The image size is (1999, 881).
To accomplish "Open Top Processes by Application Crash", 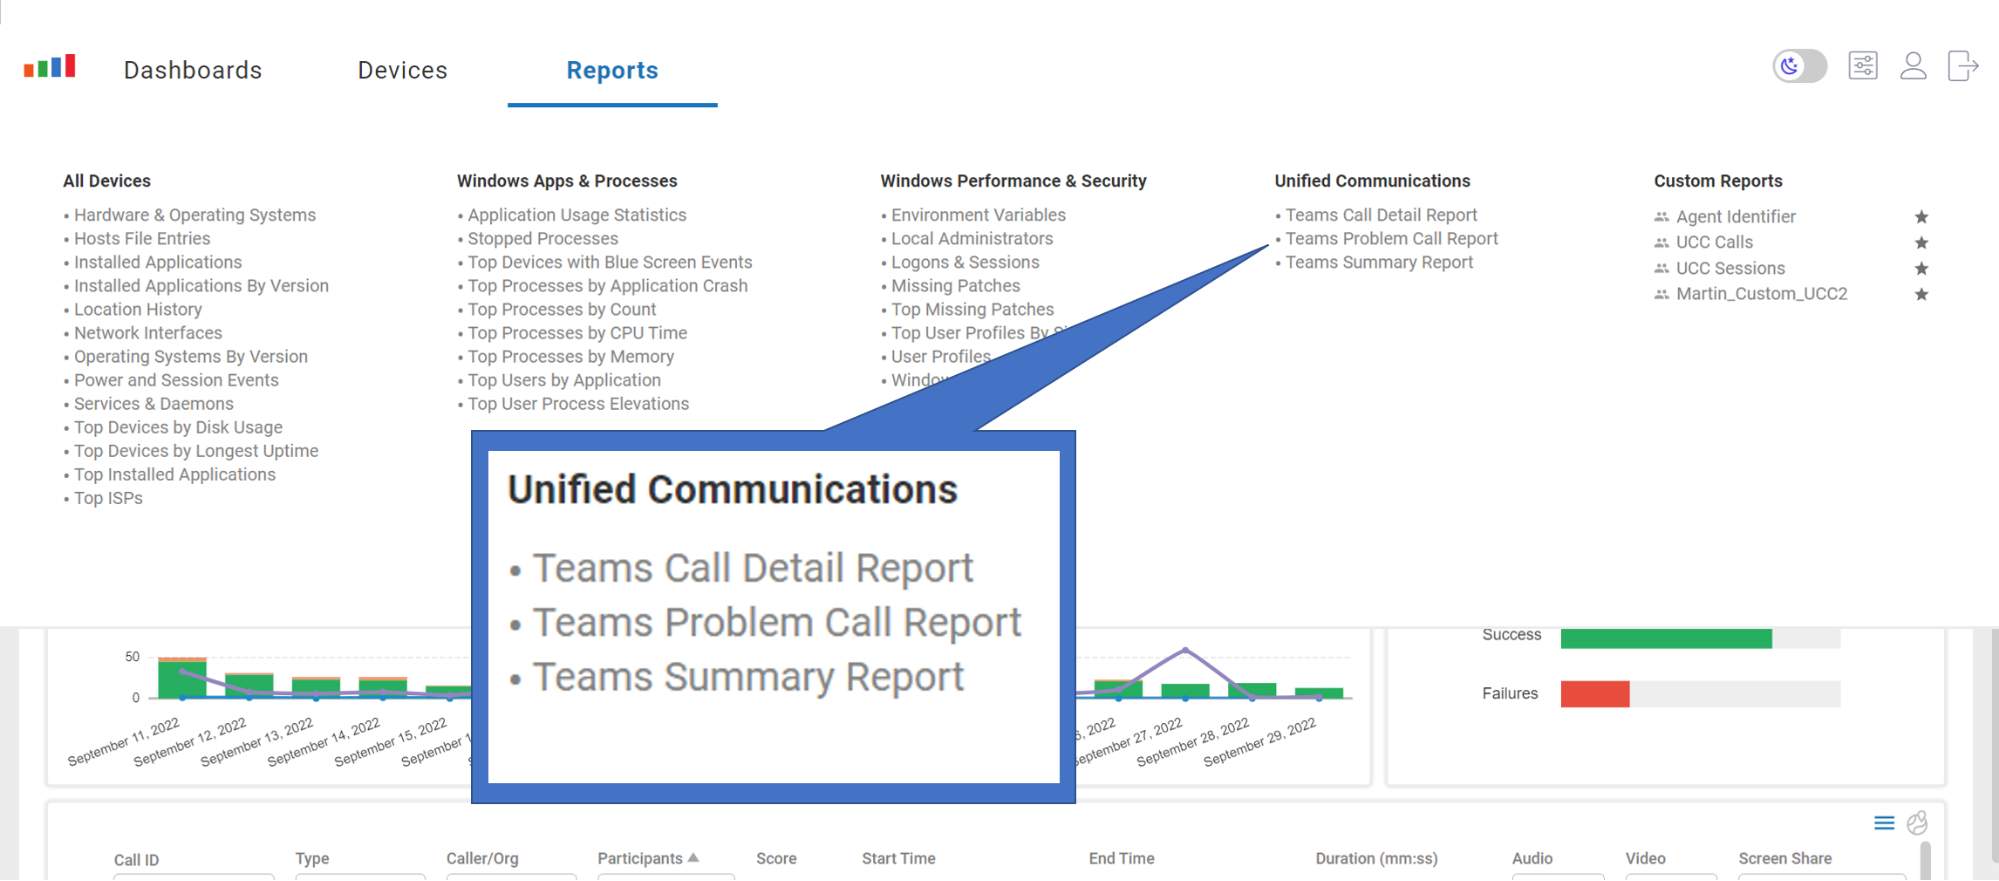I will coord(608,286).
